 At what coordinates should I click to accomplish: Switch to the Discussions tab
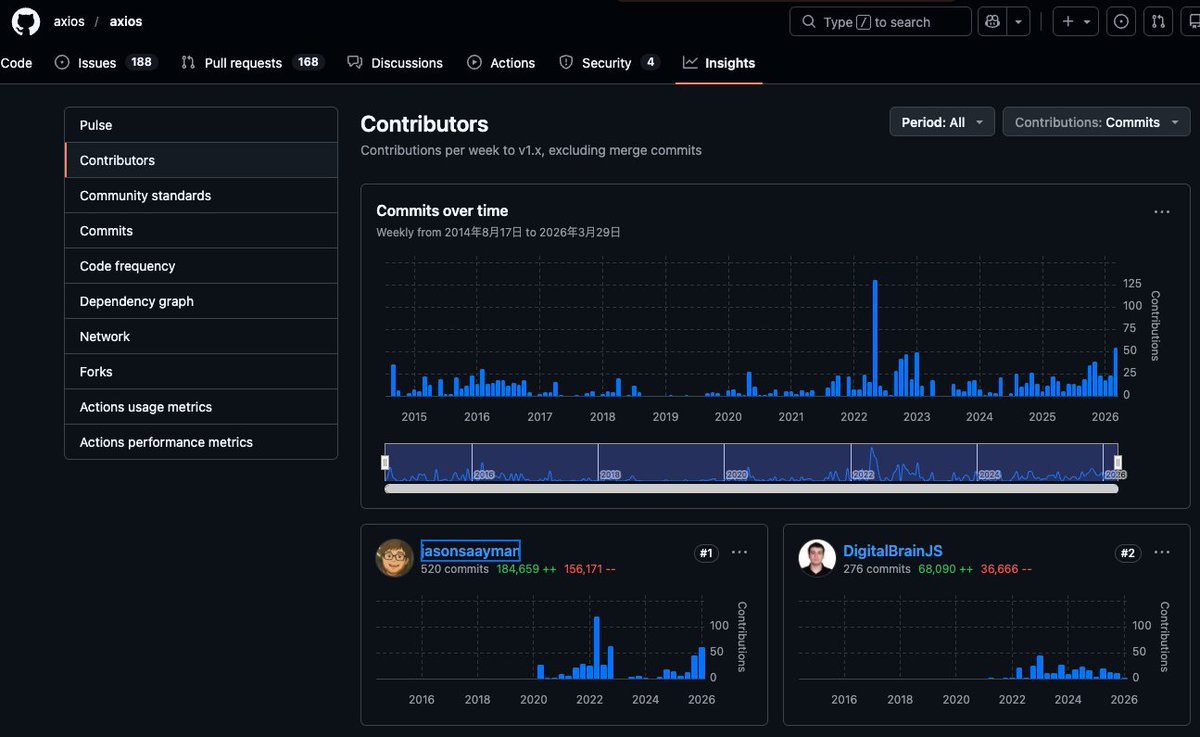click(395, 63)
